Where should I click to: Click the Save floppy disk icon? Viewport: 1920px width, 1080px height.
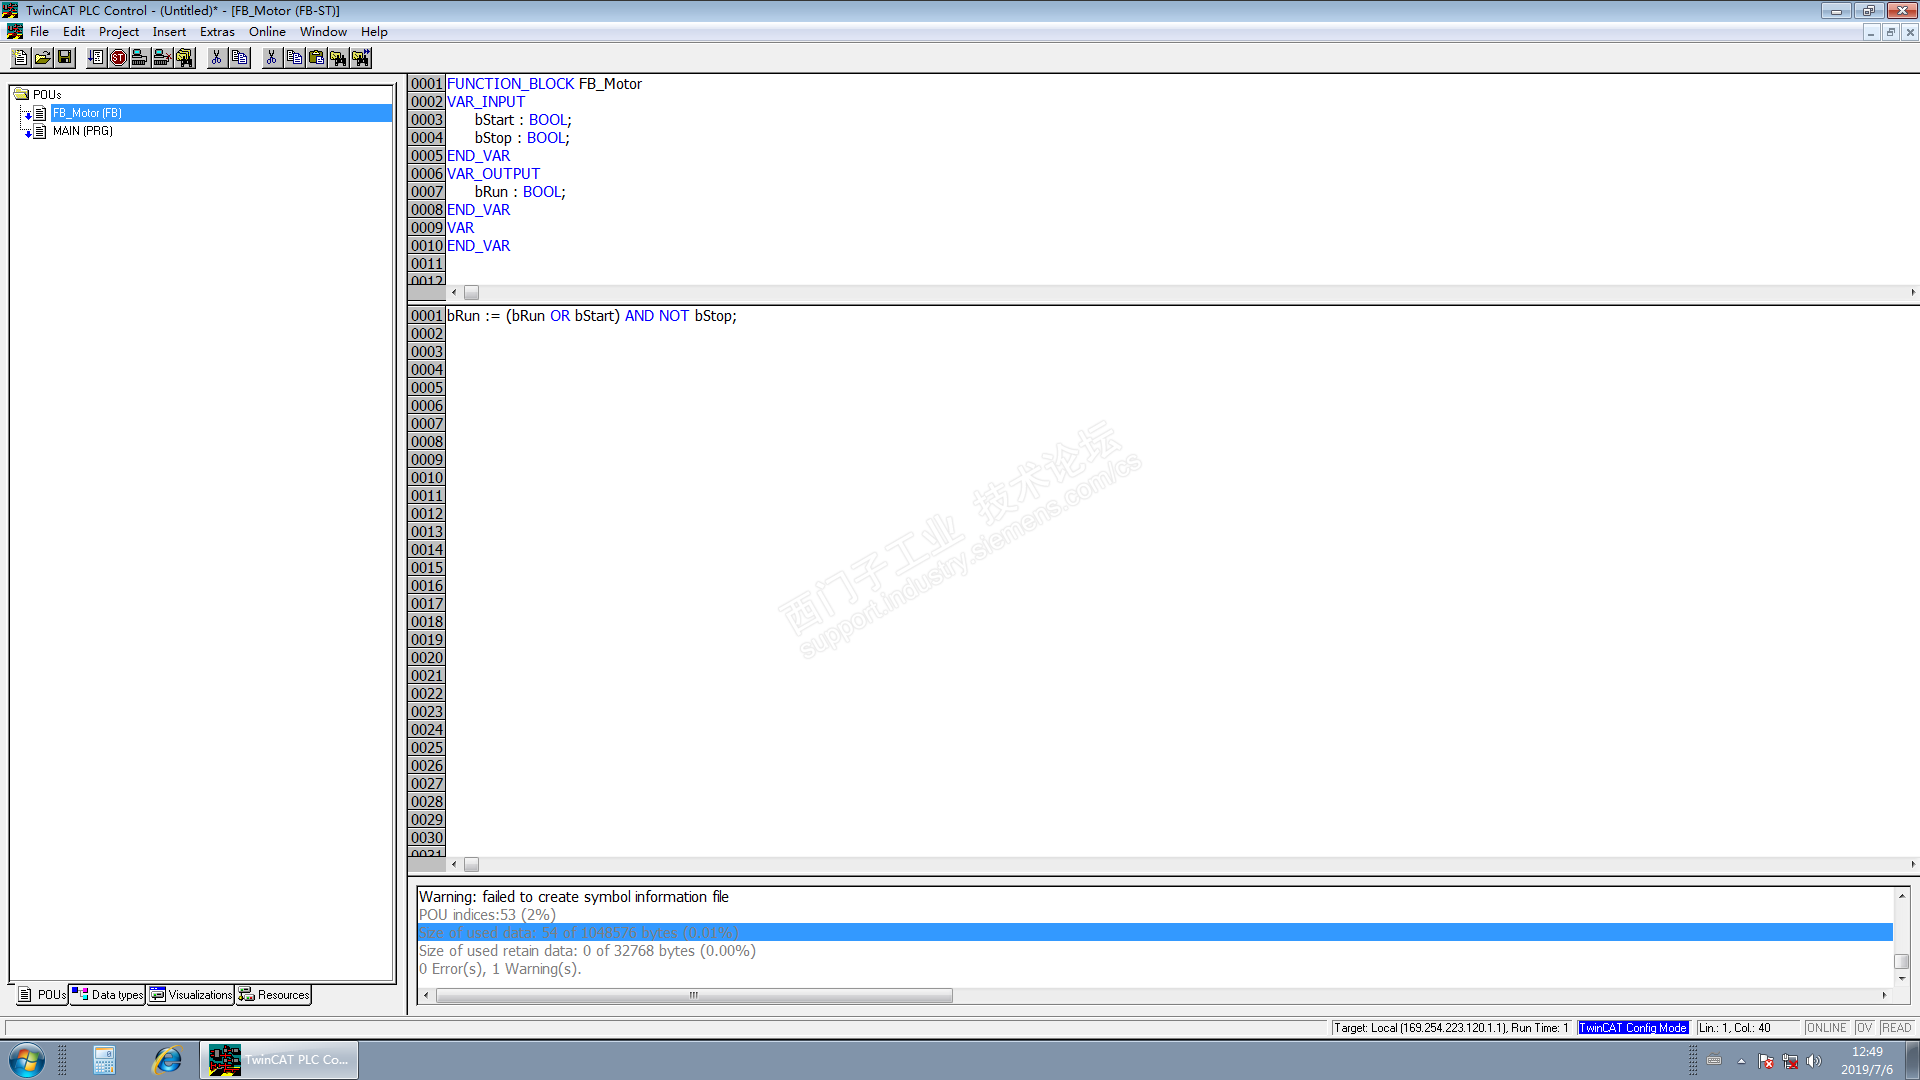tap(65, 58)
